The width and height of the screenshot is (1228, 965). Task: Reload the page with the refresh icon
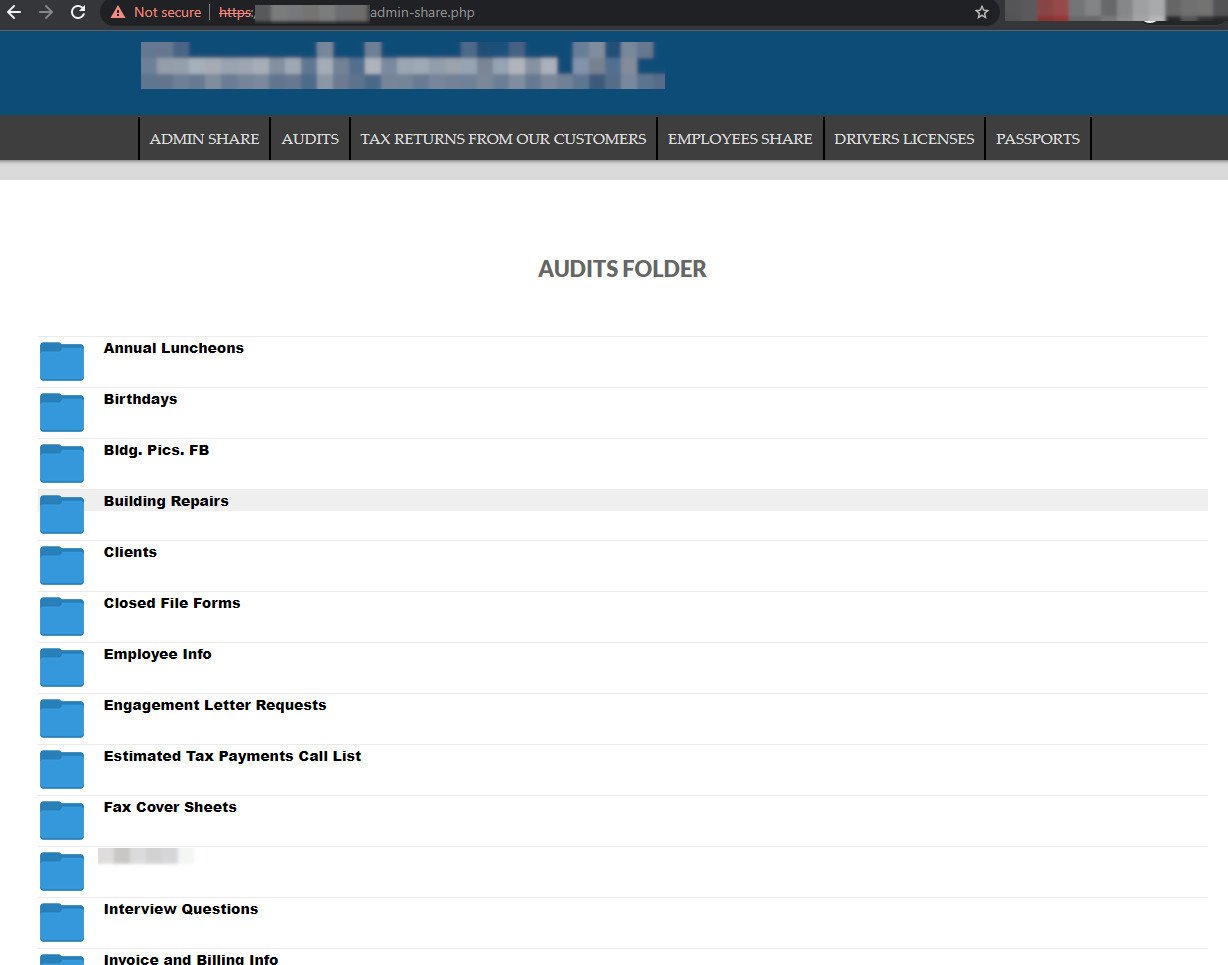point(78,13)
